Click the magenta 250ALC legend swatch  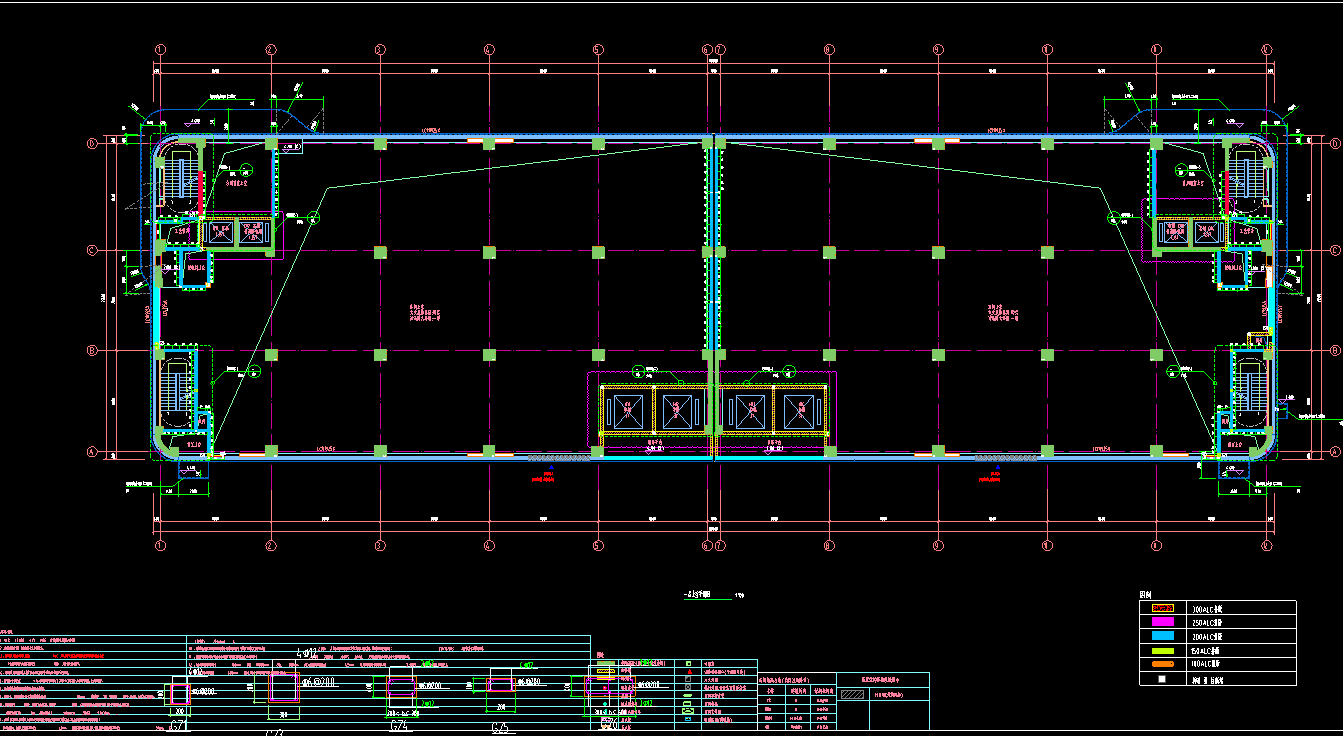coord(1162,622)
